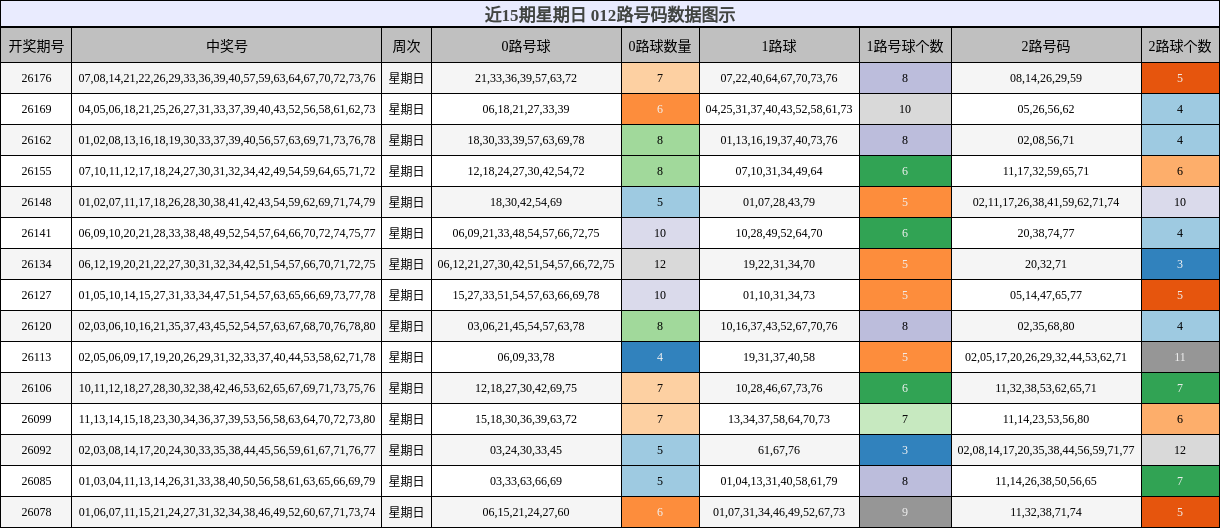Click orange 0路球数量 cell of row 26169
This screenshot has height=528, width=1220.
[660, 109]
